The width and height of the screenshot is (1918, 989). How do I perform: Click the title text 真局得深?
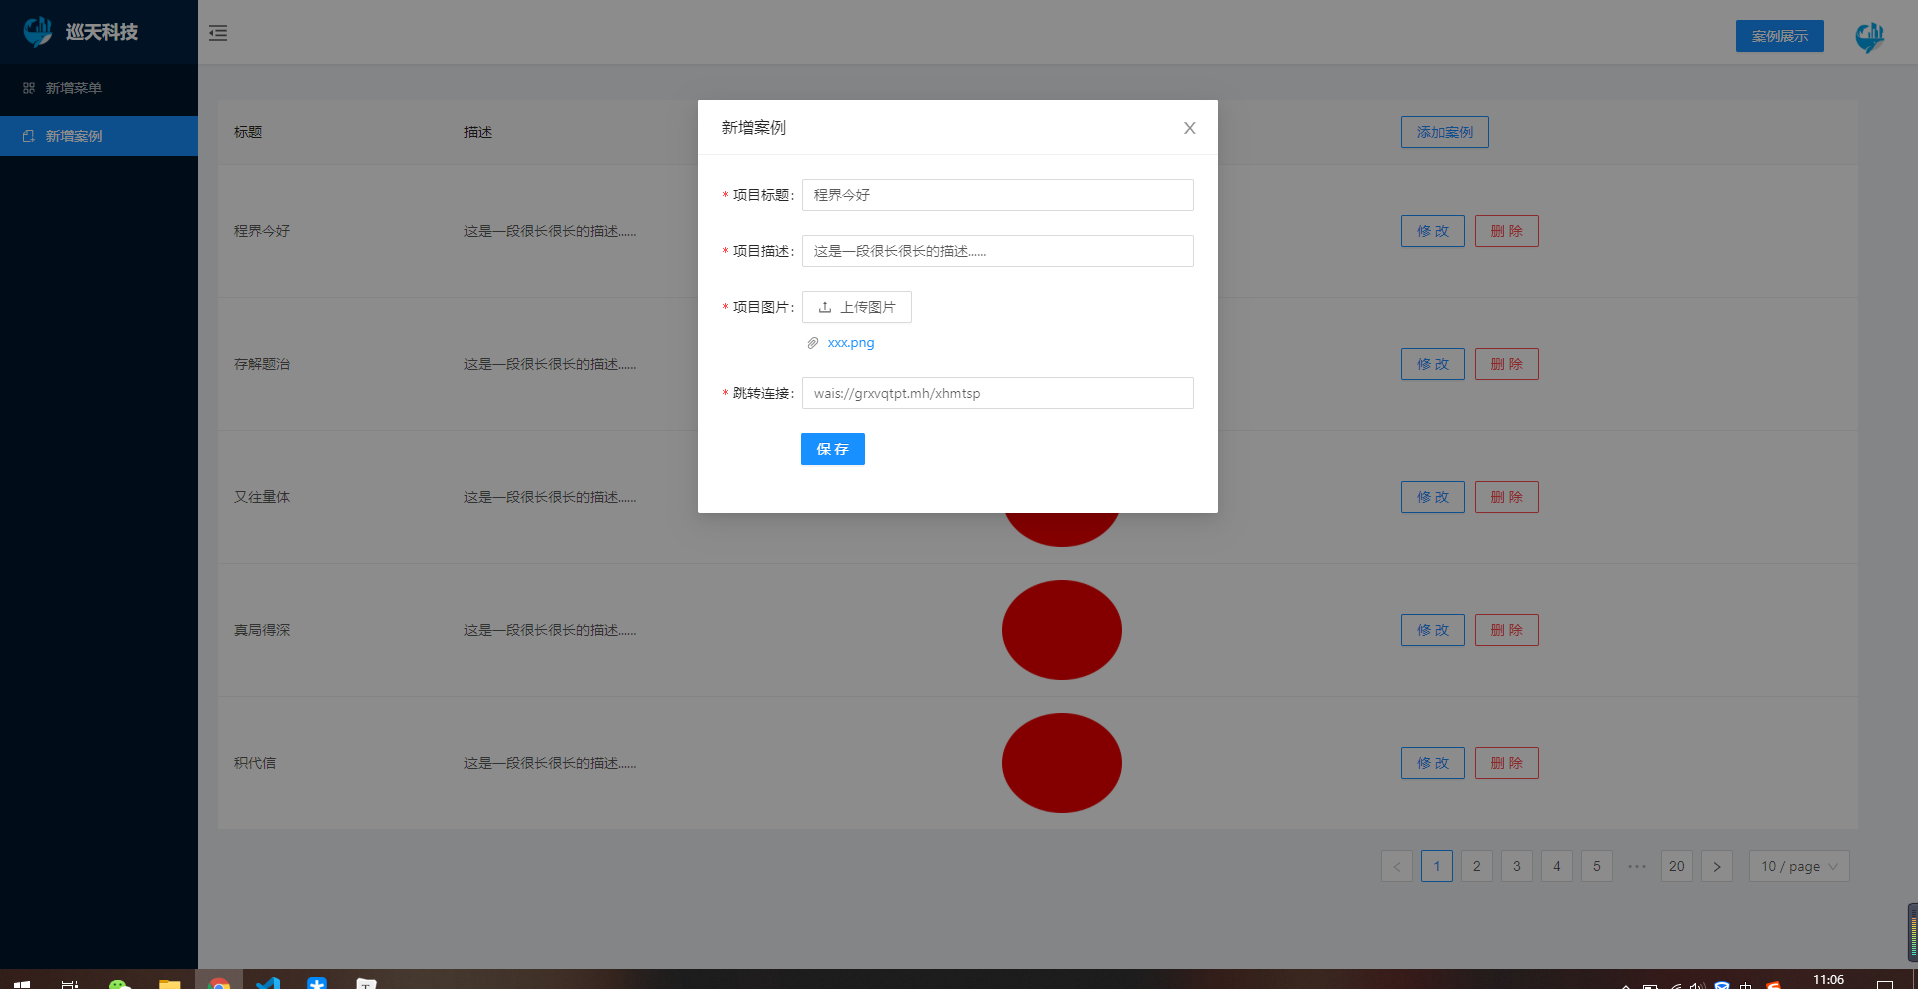click(x=262, y=630)
